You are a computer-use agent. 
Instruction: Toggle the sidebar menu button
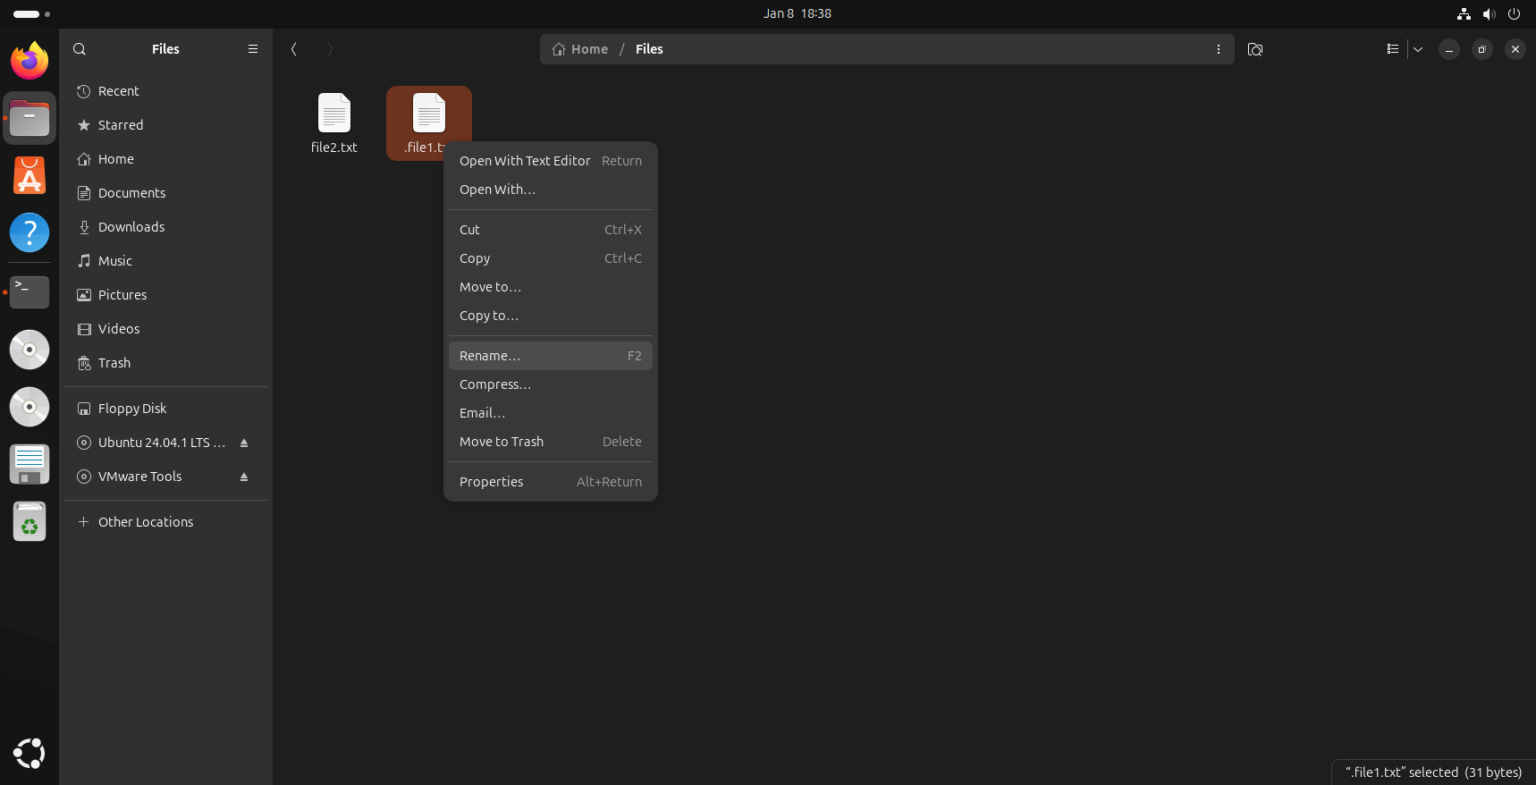tap(253, 48)
